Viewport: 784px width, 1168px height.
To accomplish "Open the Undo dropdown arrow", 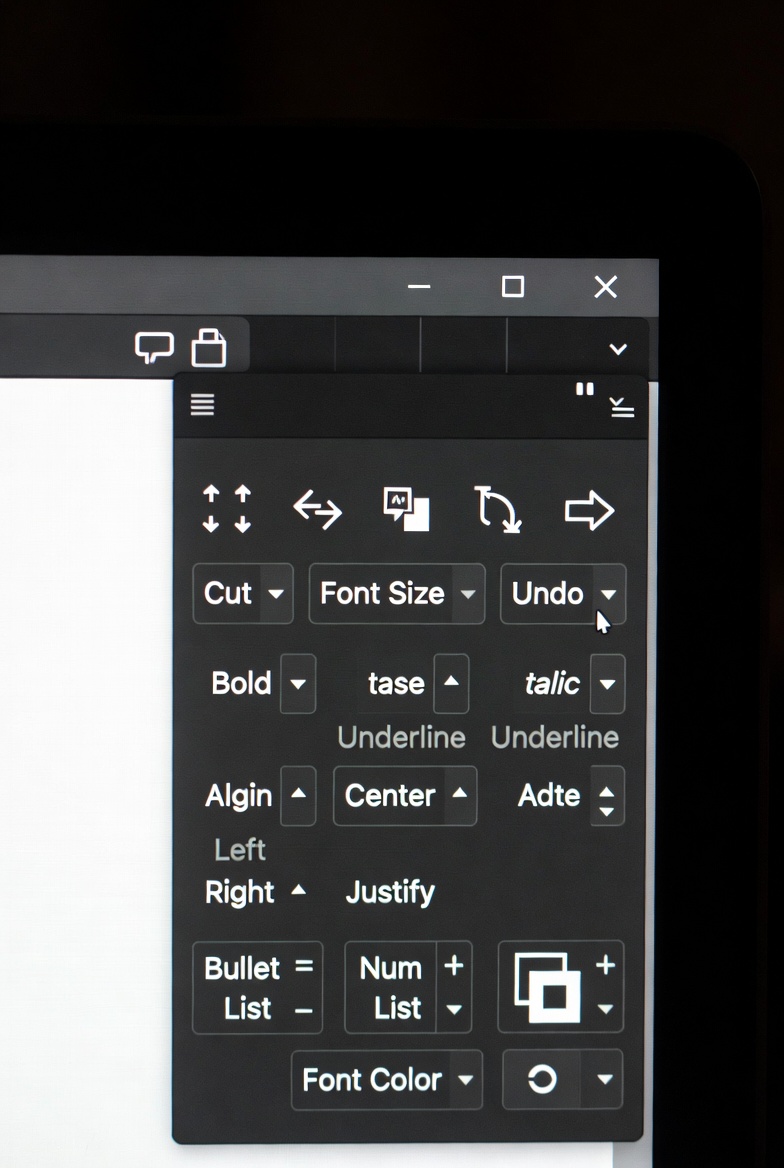I will (608, 594).
